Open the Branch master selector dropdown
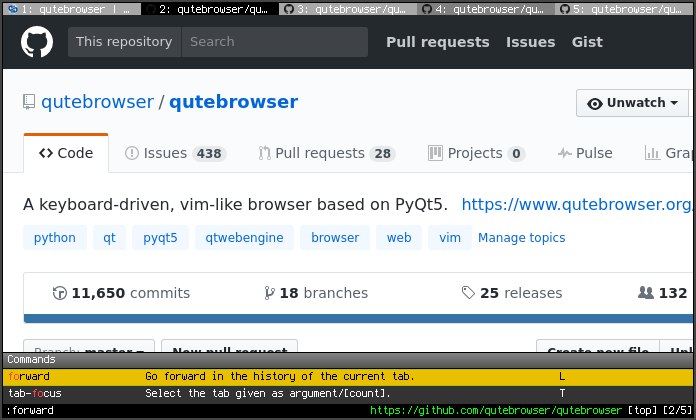 (89, 347)
